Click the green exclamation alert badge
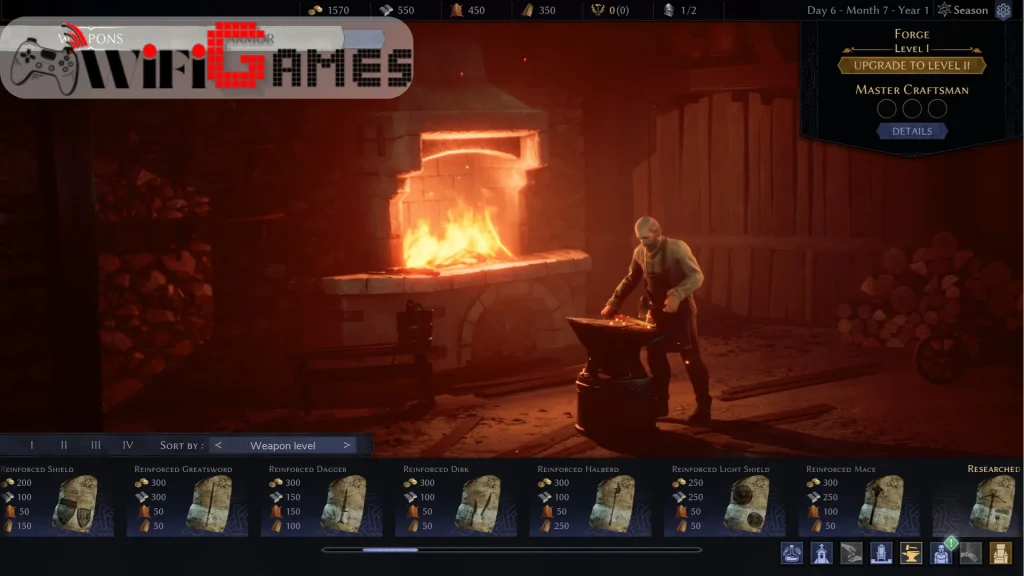Screen dimensions: 1024x576 click(x=952, y=542)
